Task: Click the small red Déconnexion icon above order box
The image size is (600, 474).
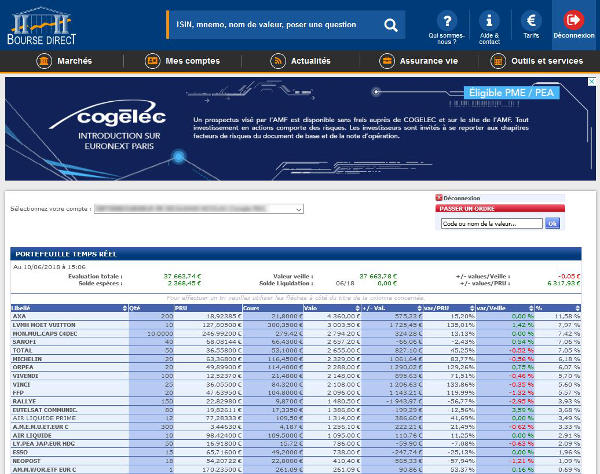Action: [439, 198]
